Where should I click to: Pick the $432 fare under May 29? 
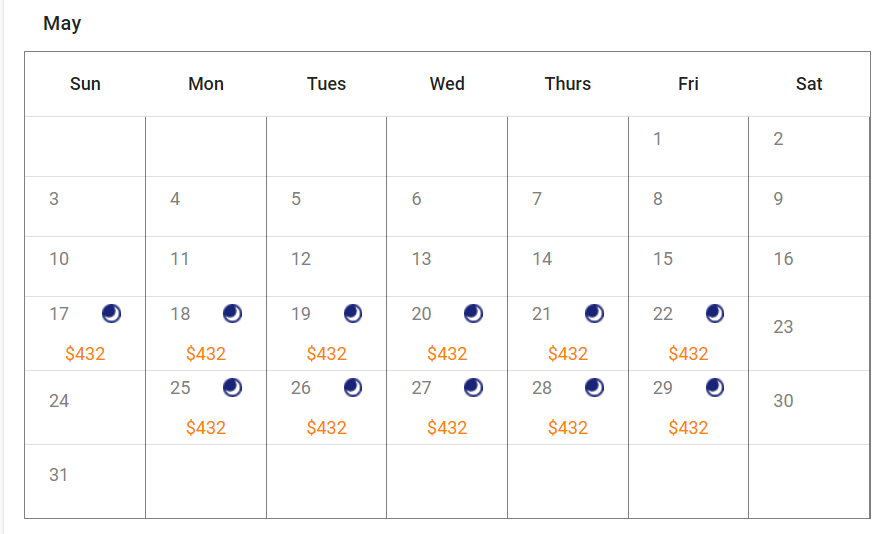coord(688,428)
